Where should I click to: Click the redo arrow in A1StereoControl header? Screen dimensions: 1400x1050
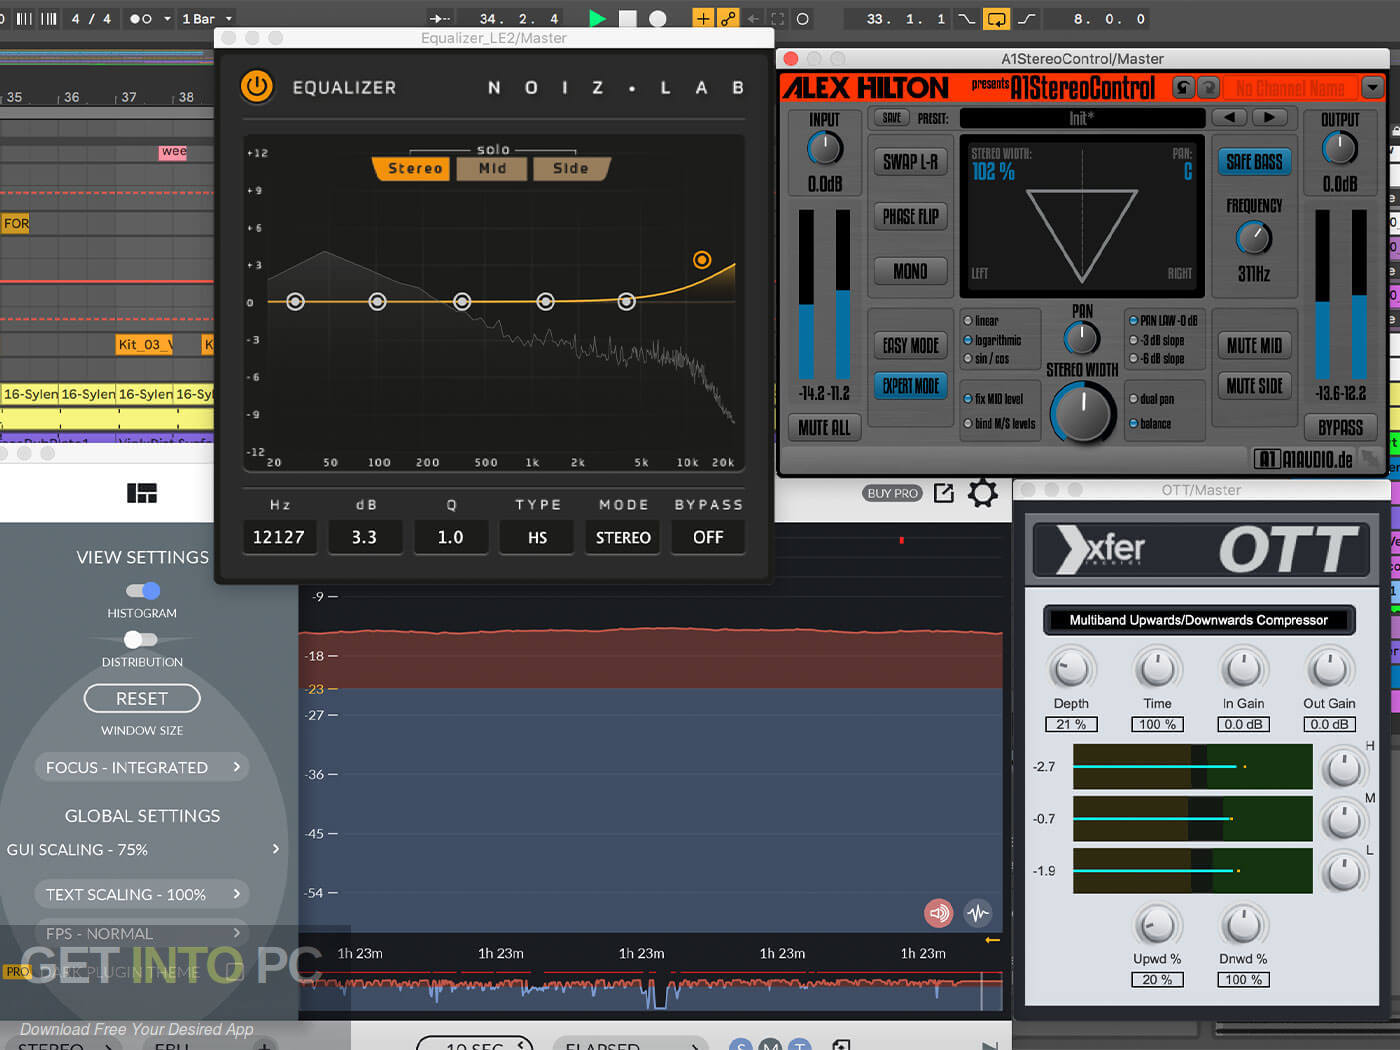[1208, 88]
